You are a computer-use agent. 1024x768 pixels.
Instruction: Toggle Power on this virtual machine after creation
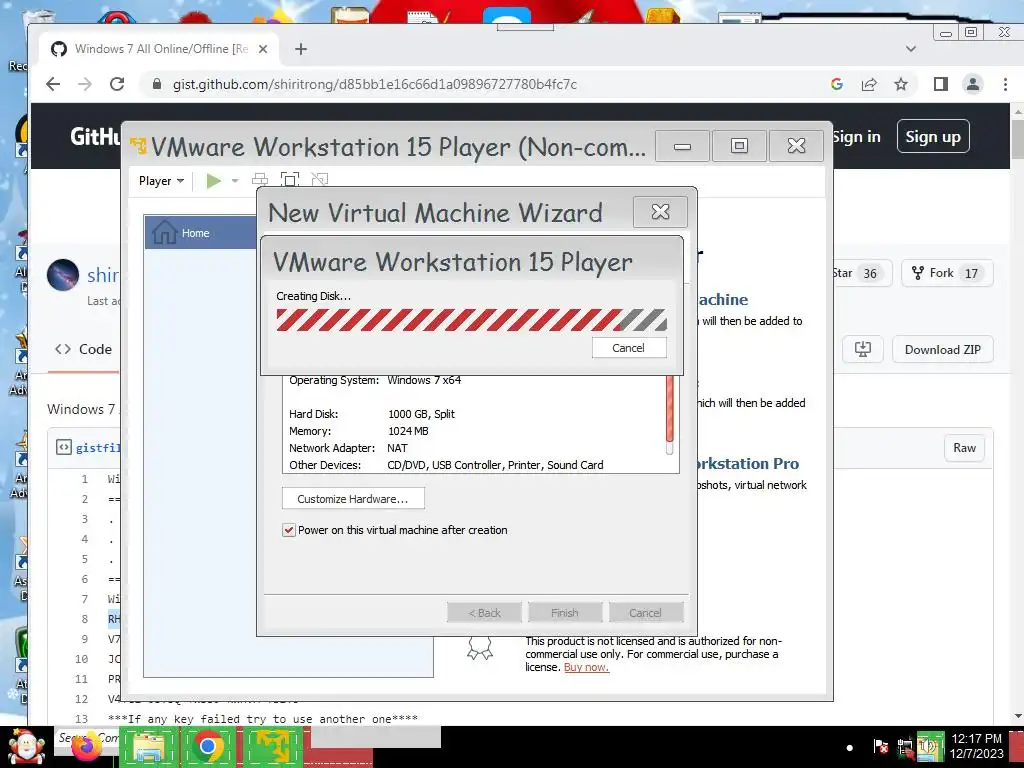[x=289, y=530]
